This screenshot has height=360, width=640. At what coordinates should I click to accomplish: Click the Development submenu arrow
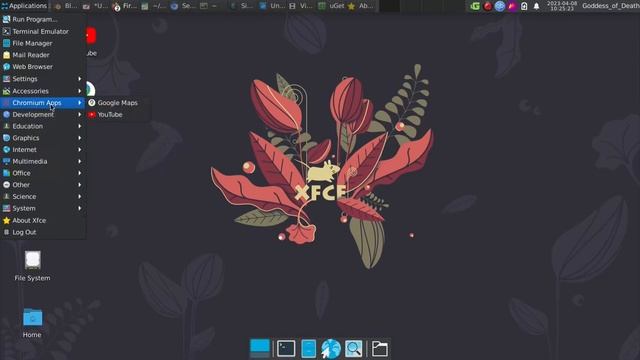80,115
